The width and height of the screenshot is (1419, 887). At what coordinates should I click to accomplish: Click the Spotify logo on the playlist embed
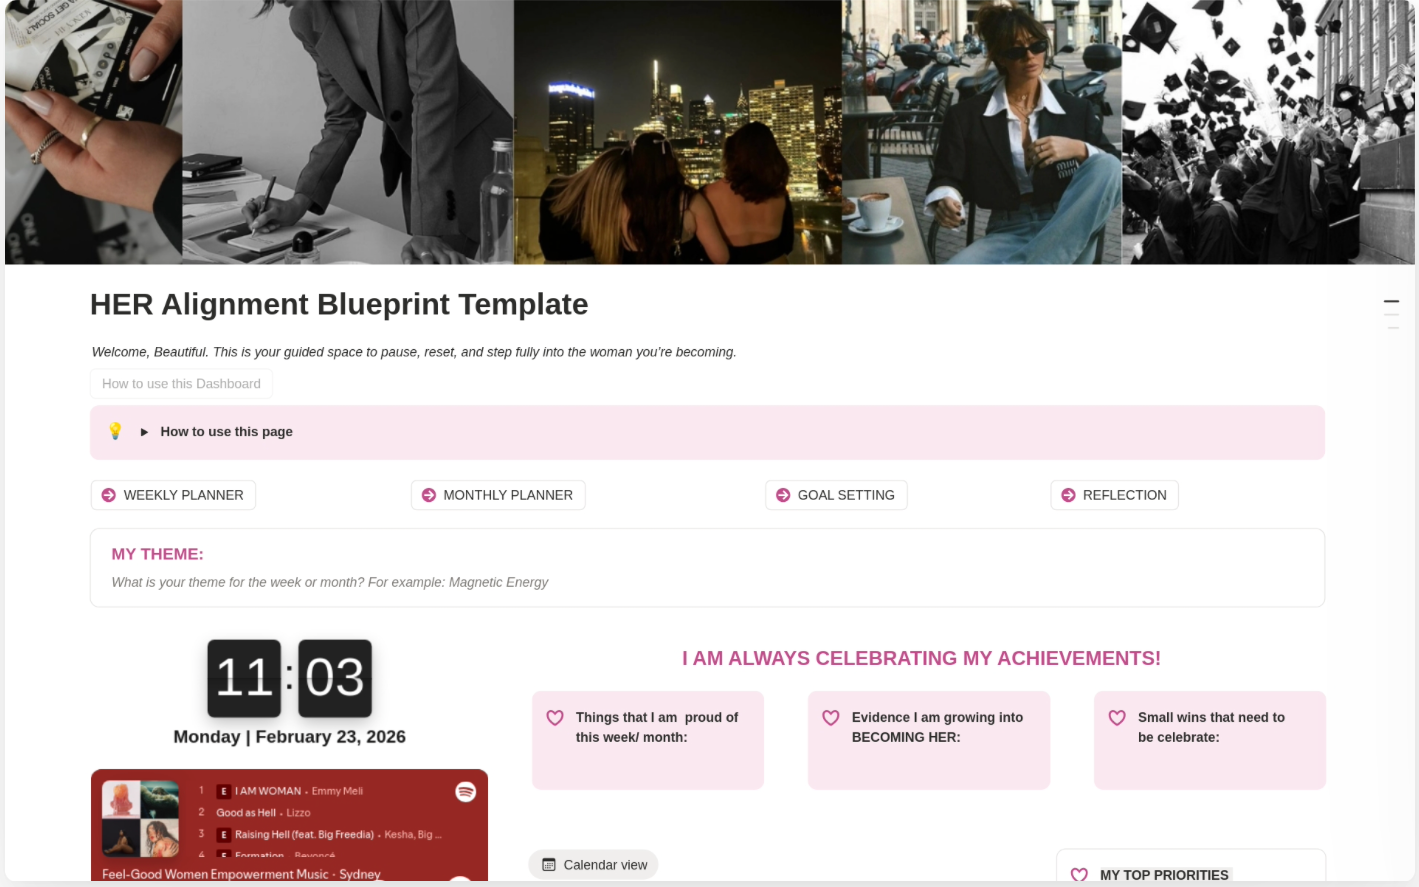point(466,791)
